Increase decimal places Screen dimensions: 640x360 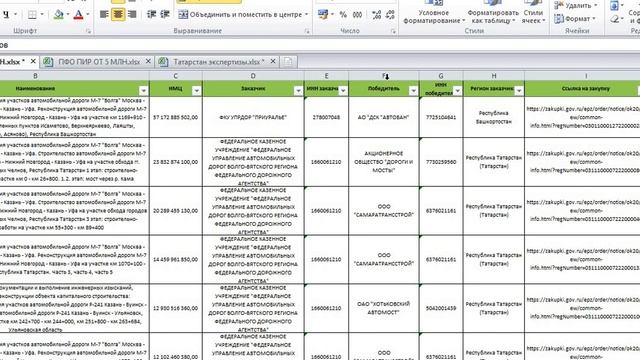376,15
